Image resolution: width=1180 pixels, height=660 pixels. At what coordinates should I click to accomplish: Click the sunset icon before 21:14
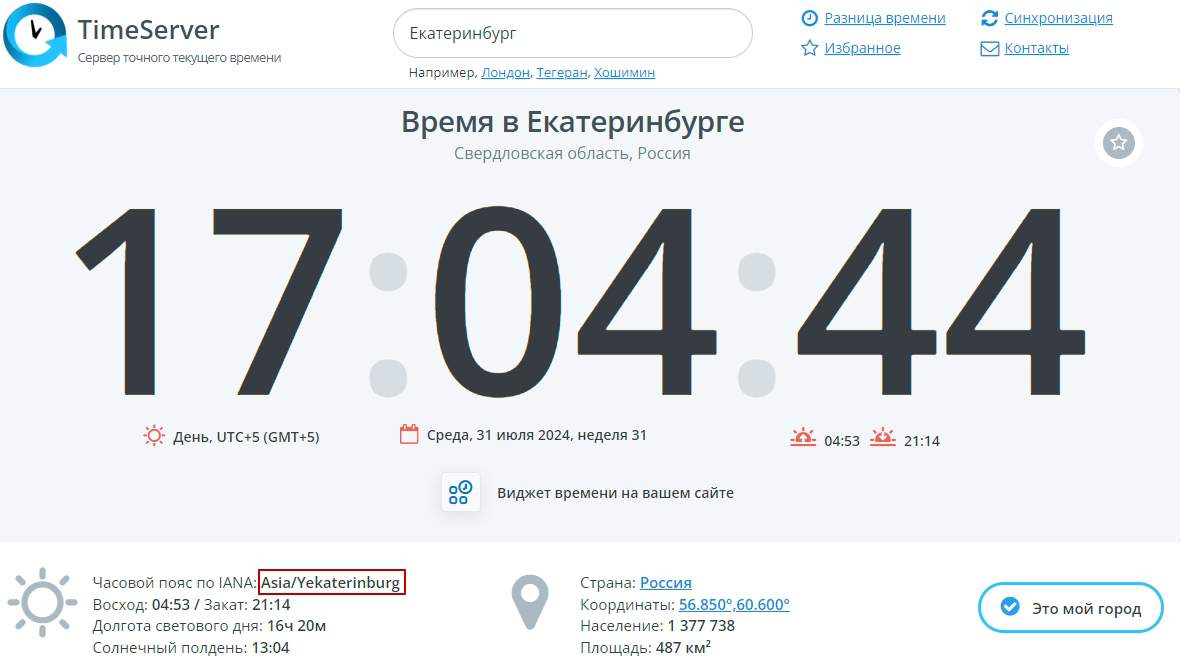(x=880, y=435)
